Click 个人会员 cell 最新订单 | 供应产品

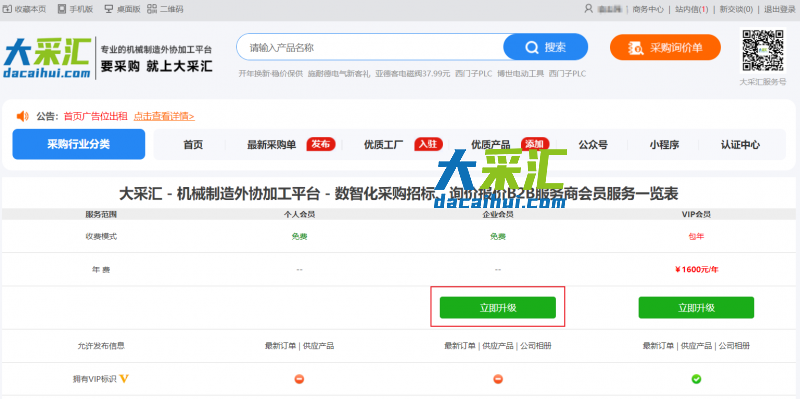[x=299, y=346]
